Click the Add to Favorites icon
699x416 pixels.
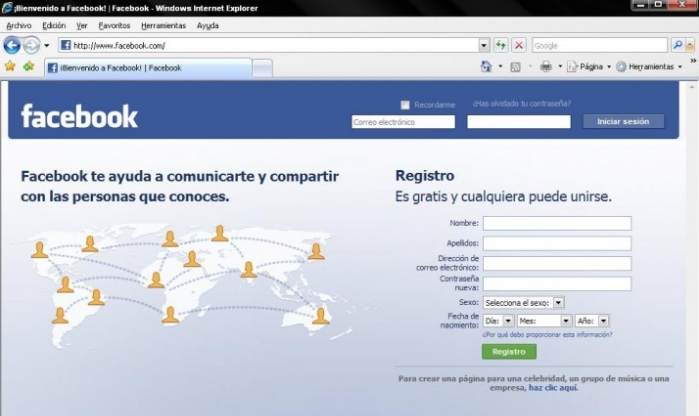point(29,66)
